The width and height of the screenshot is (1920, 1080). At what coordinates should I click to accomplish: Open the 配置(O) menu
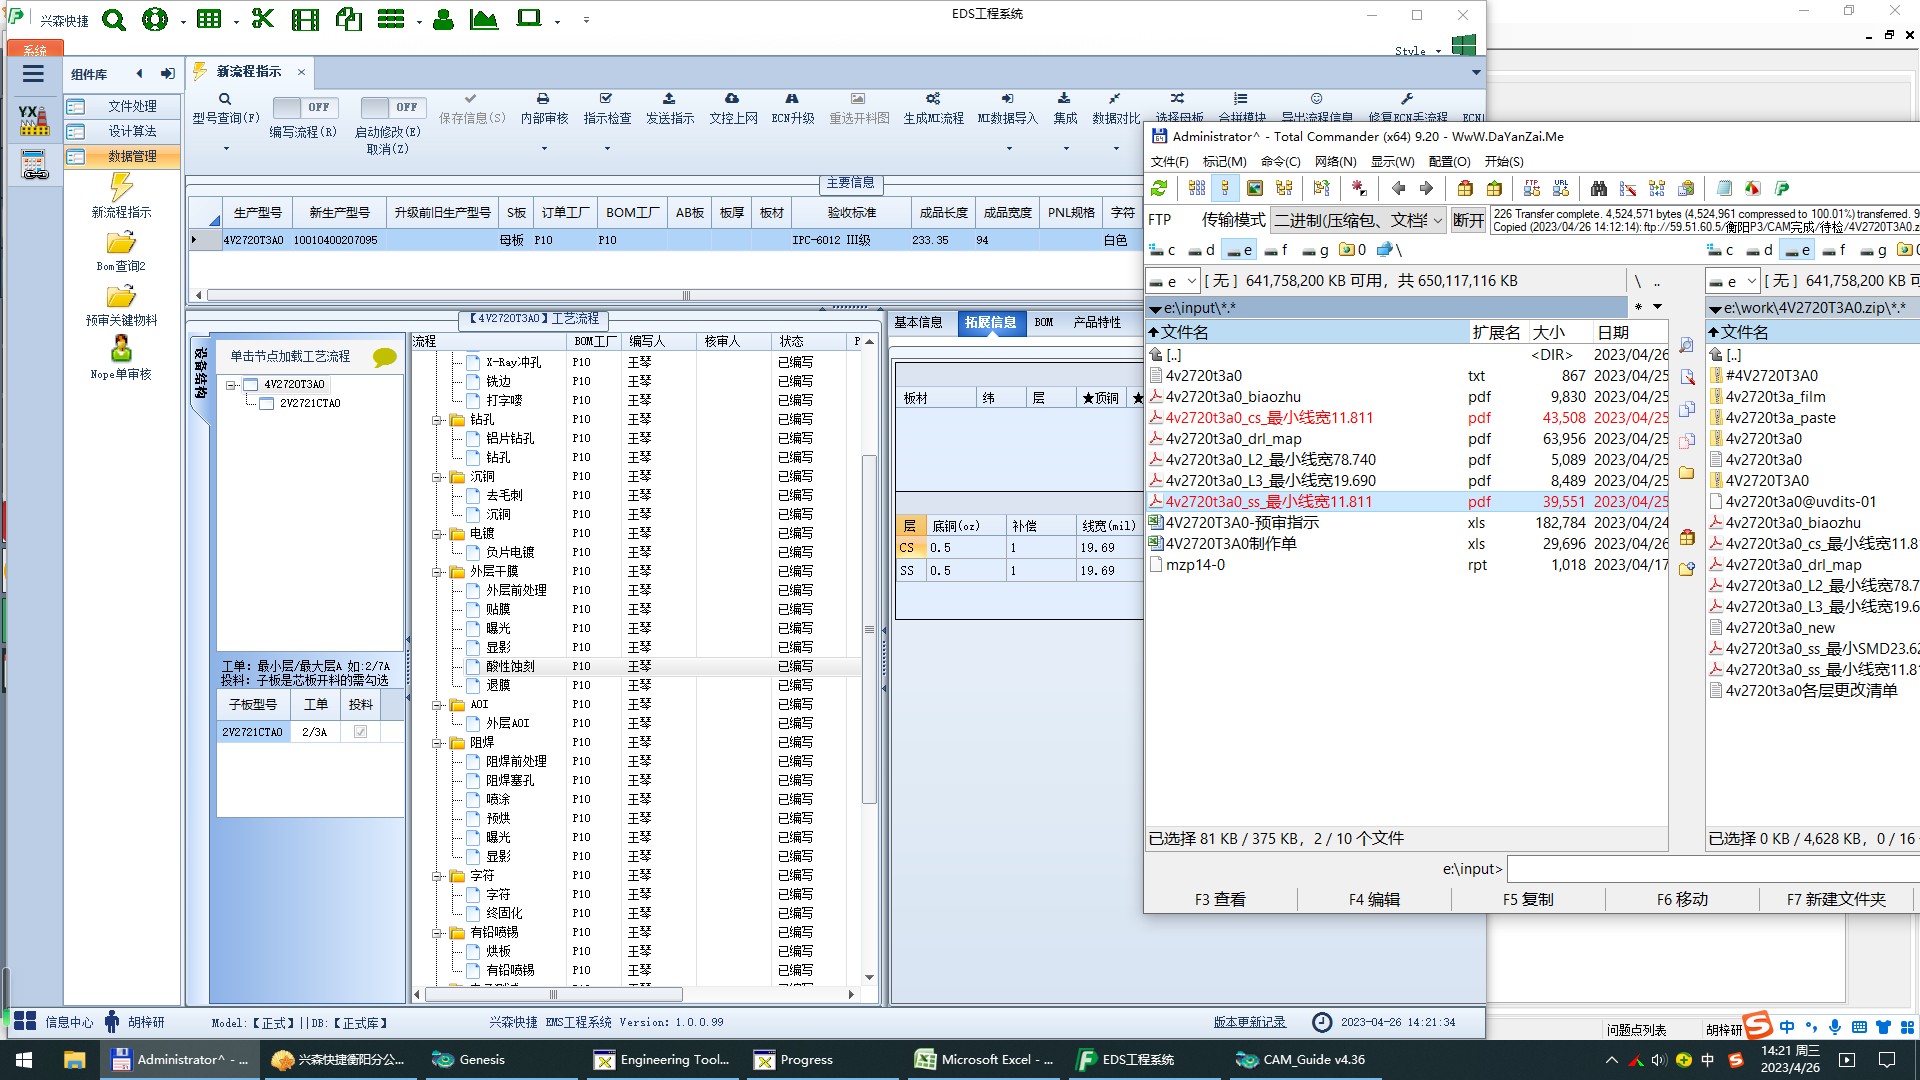pos(1448,161)
